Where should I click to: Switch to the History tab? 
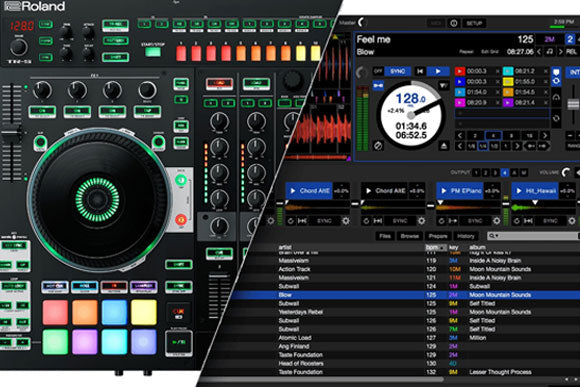[x=465, y=236]
